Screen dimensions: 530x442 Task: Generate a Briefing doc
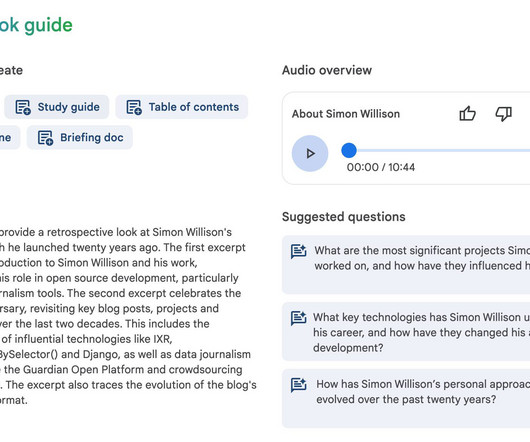pyautogui.click(x=80, y=138)
